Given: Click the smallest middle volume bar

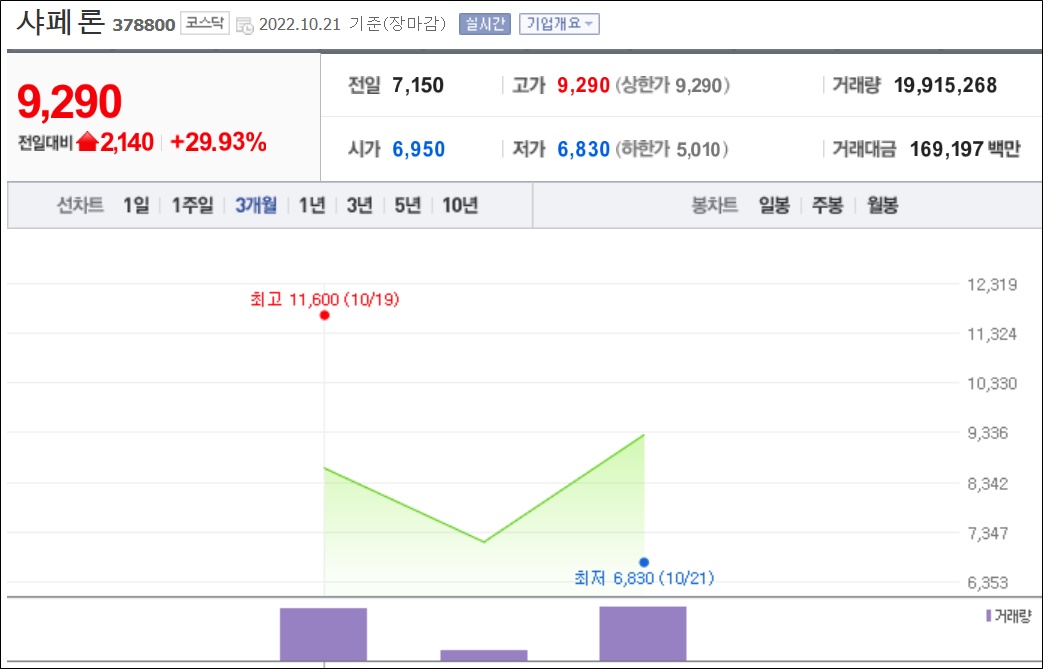Looking at the screenshot, I should coord(484,656).
